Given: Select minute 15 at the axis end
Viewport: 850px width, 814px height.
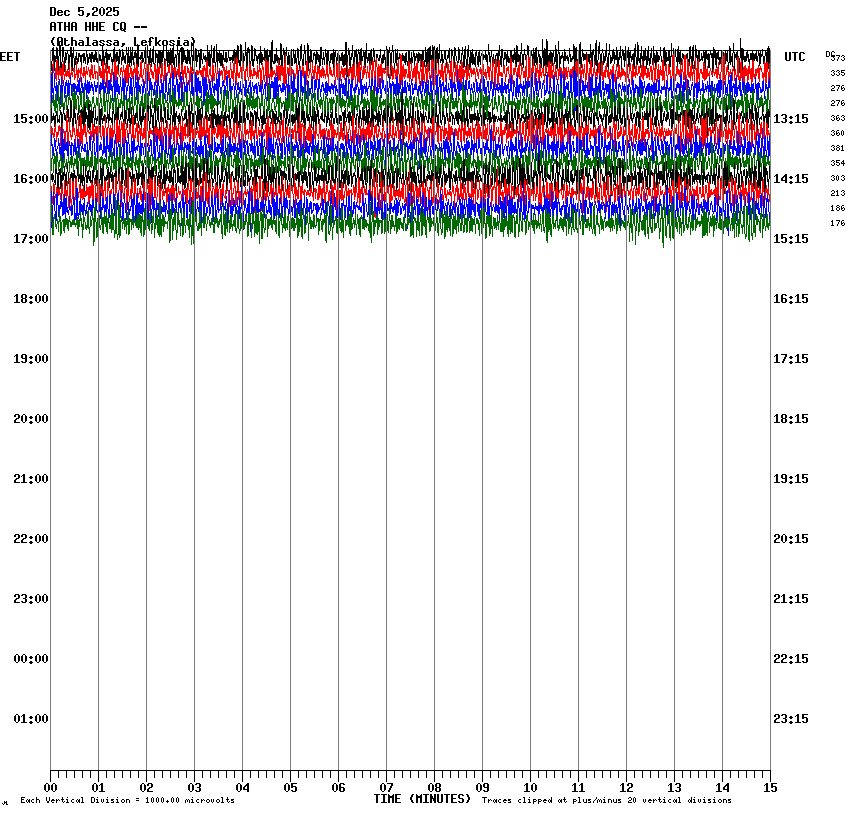Looking at the screenshot, I should click(770, 788).
